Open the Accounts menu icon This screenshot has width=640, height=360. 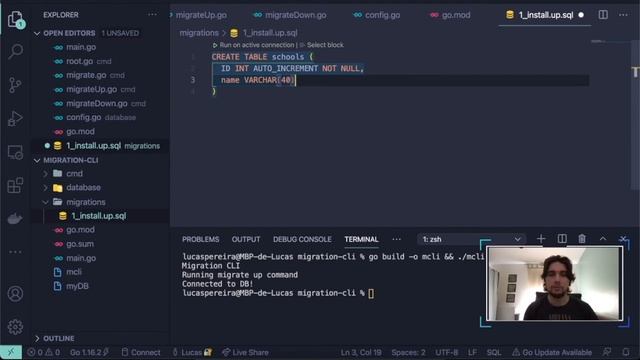click(16, 294)
